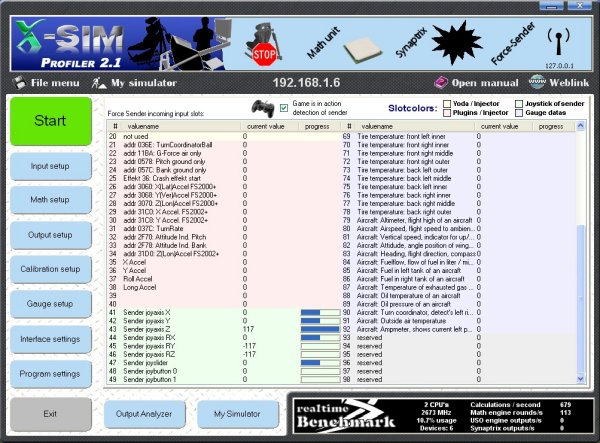Click left 'valuename' column header
The height and width of the screenshot is (443, 600).
[x=182, y=126]
